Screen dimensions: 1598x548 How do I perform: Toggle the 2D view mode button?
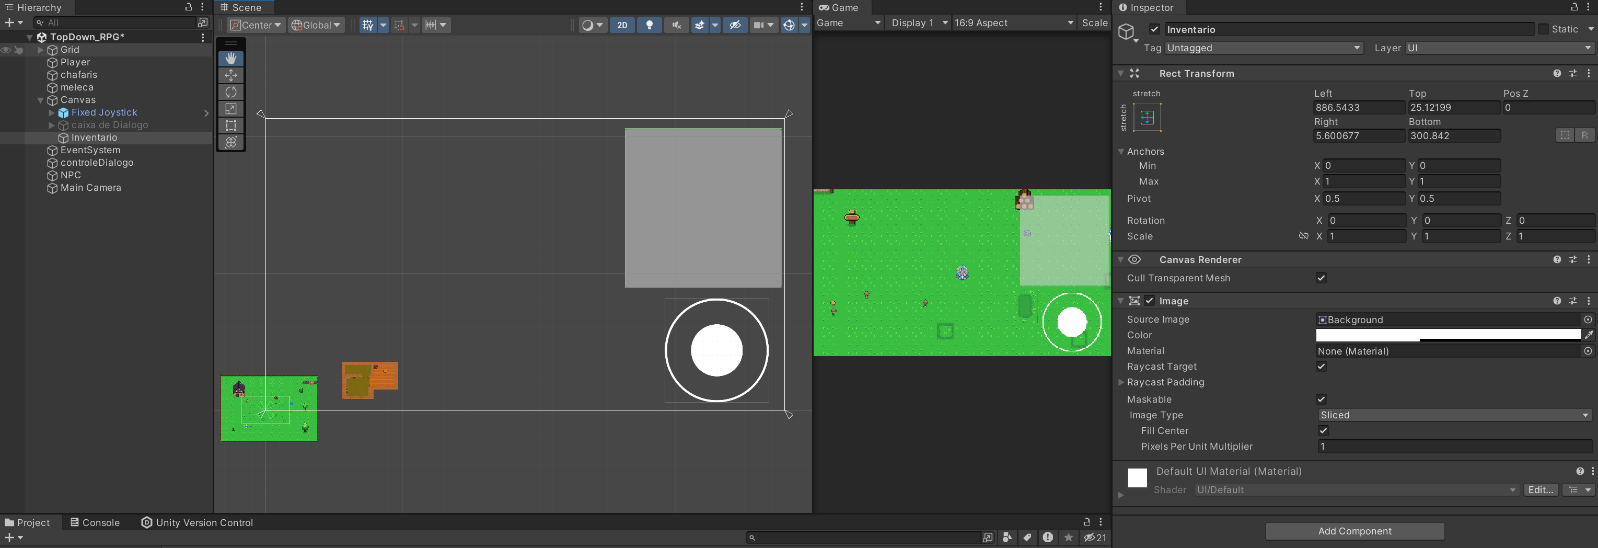pyautogui.click(x=622, y=25)
